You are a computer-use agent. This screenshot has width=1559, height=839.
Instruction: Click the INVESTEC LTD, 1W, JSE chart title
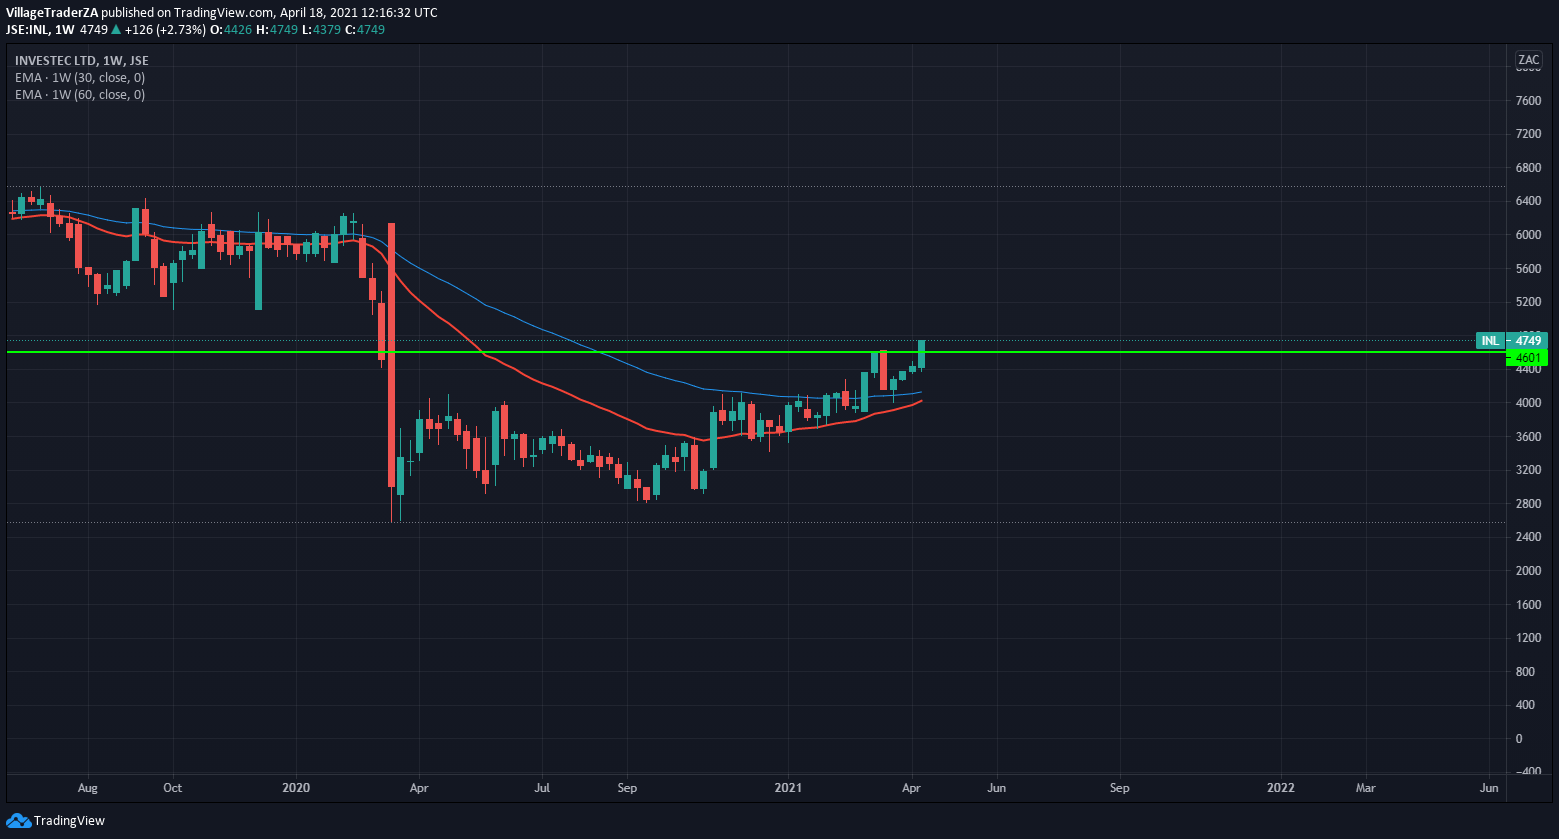tap(82, 60)
